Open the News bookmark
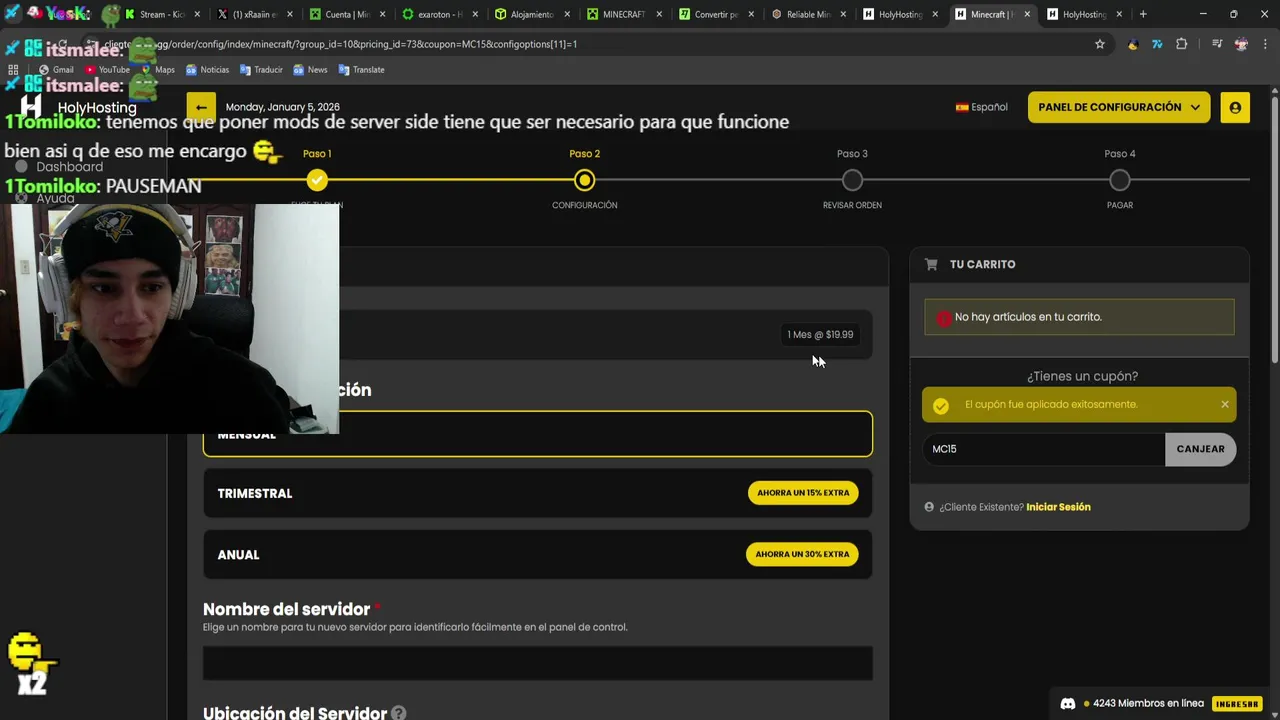This screenshot has height=720, width=1280. (x=310, y=70)
